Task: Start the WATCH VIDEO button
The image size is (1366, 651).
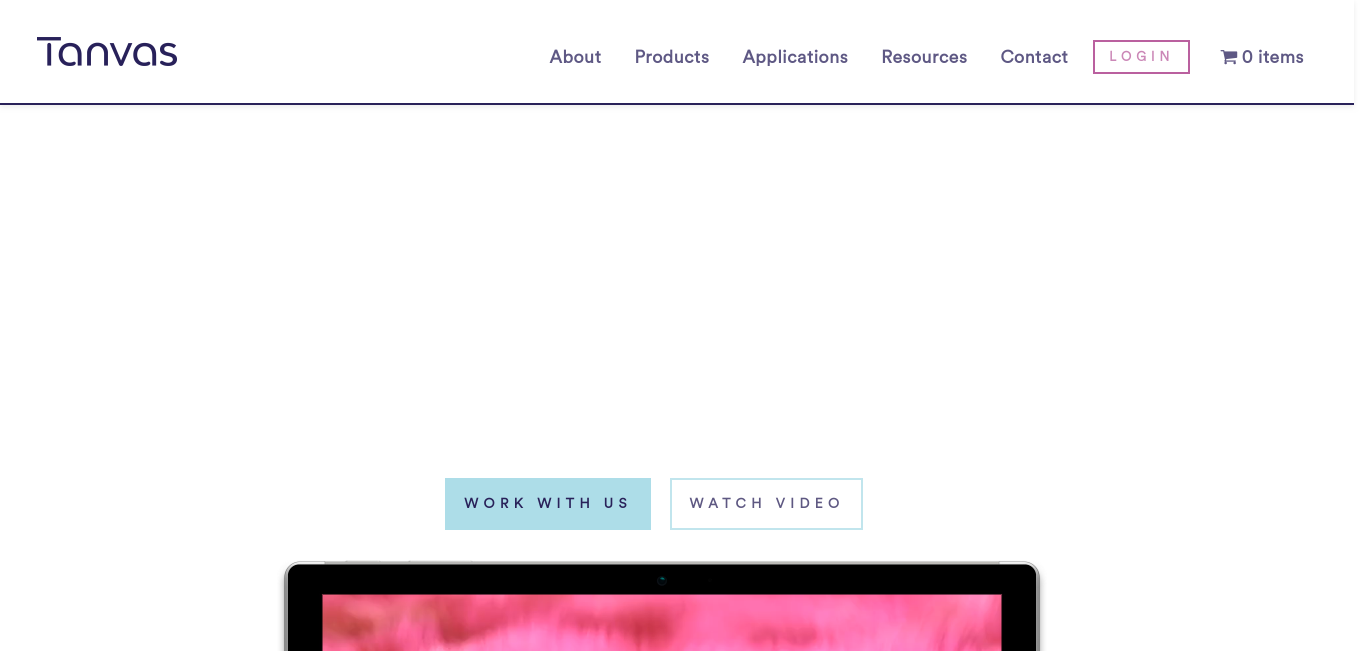Action: 766,504
